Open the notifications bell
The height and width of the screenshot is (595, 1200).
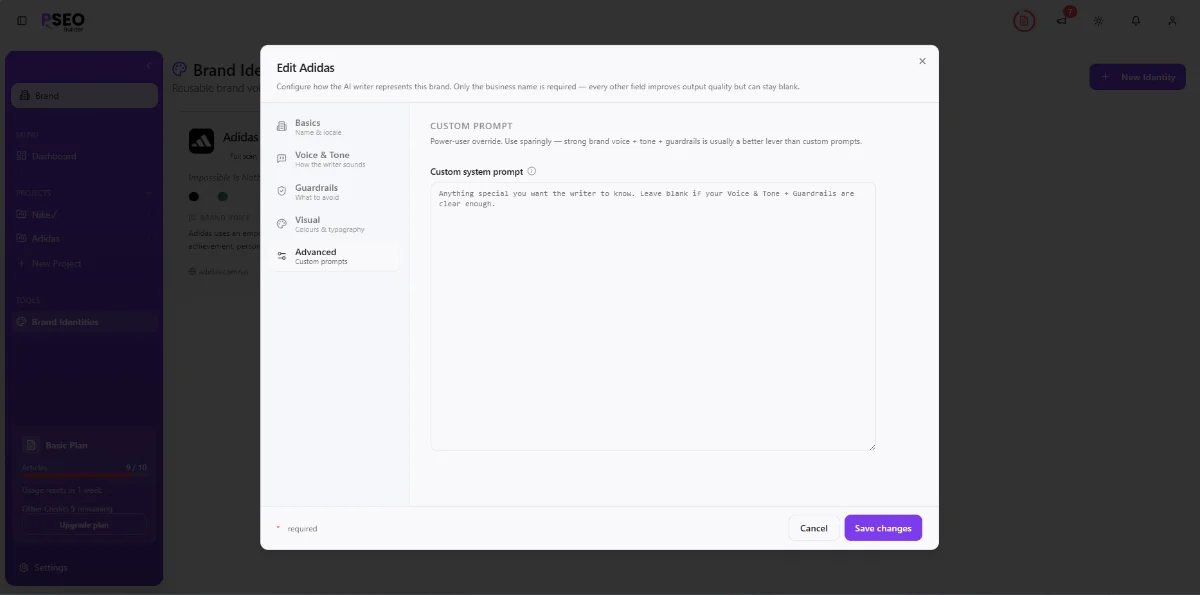click(1135, 20)
